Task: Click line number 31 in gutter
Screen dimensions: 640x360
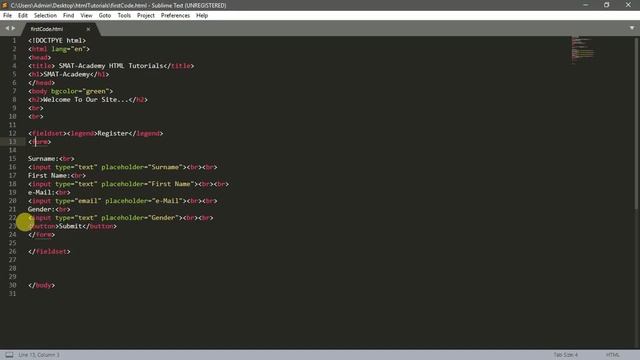Action: [x=13, y=293]
